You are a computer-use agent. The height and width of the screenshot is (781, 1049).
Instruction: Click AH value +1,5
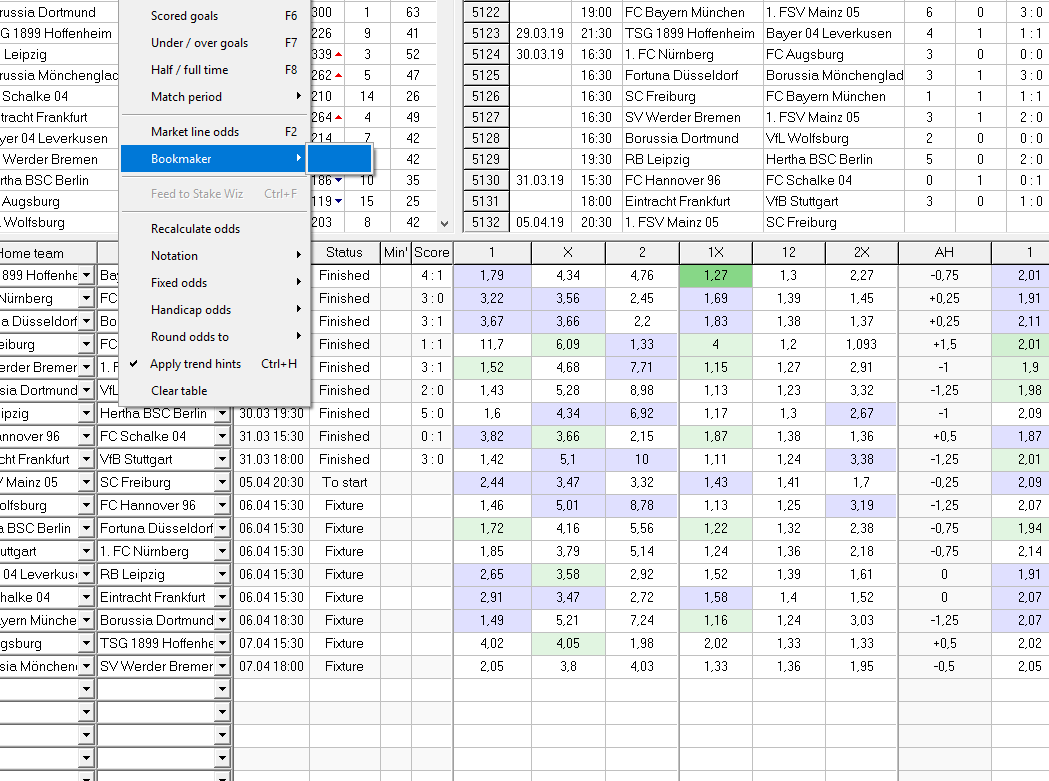tap(944, 344)
